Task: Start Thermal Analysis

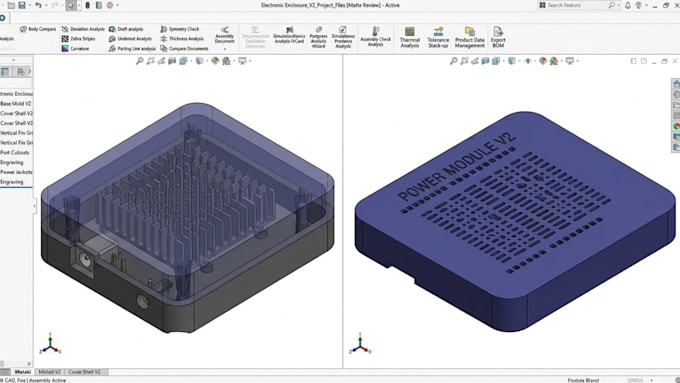Action: pos(410,37)
